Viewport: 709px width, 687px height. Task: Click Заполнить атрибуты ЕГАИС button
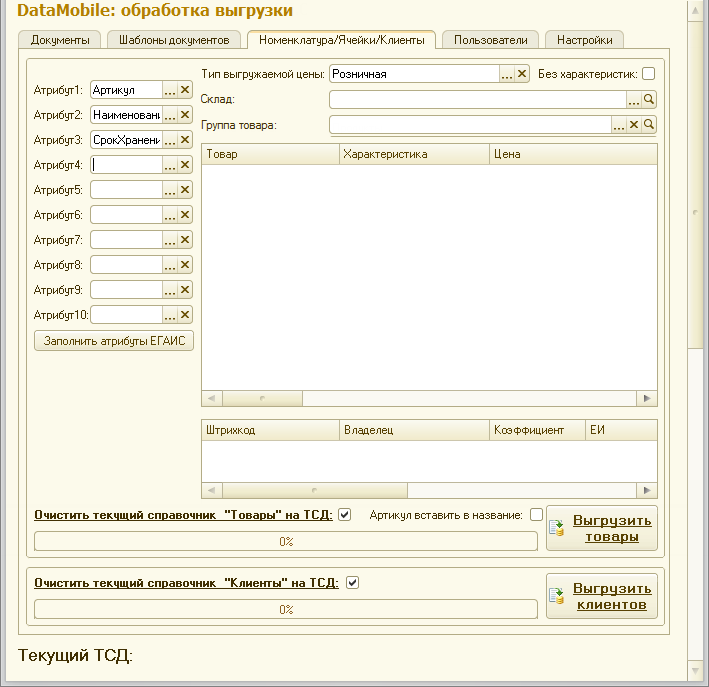[114, 341]
